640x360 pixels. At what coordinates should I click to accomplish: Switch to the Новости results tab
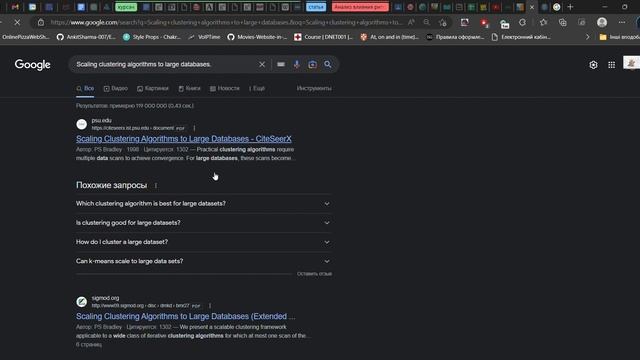click(x=224, y=89)
